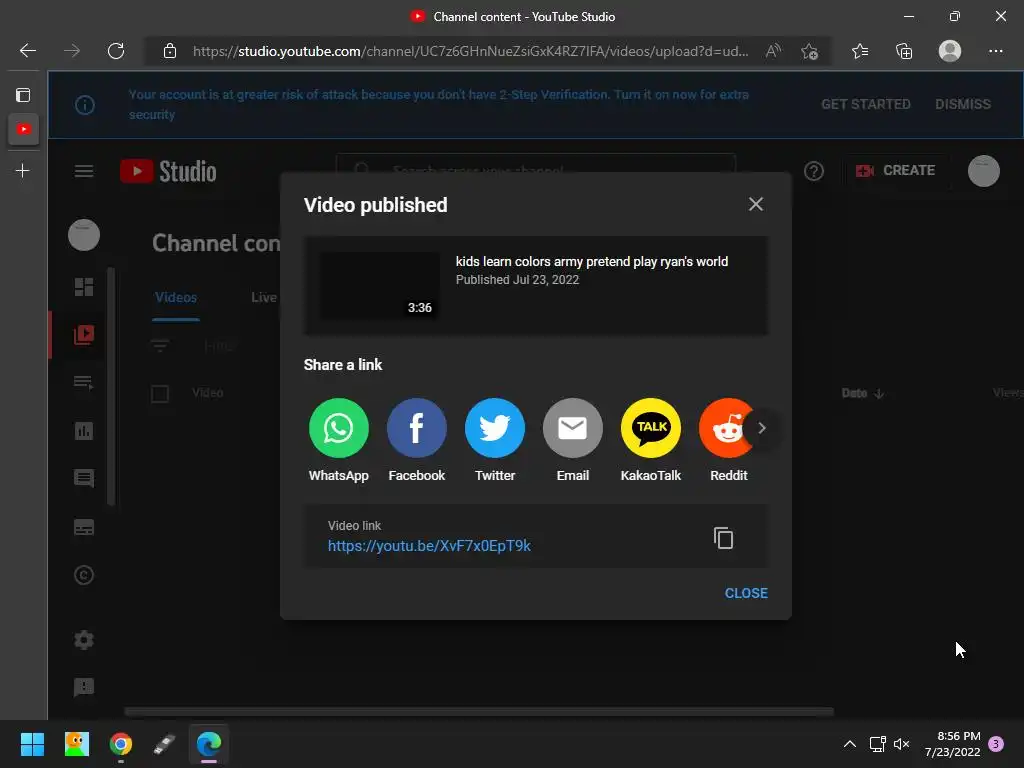Open the published video thumbnail
The width and height of the screenshot is (1024, 768).
(x=379, y=286)
